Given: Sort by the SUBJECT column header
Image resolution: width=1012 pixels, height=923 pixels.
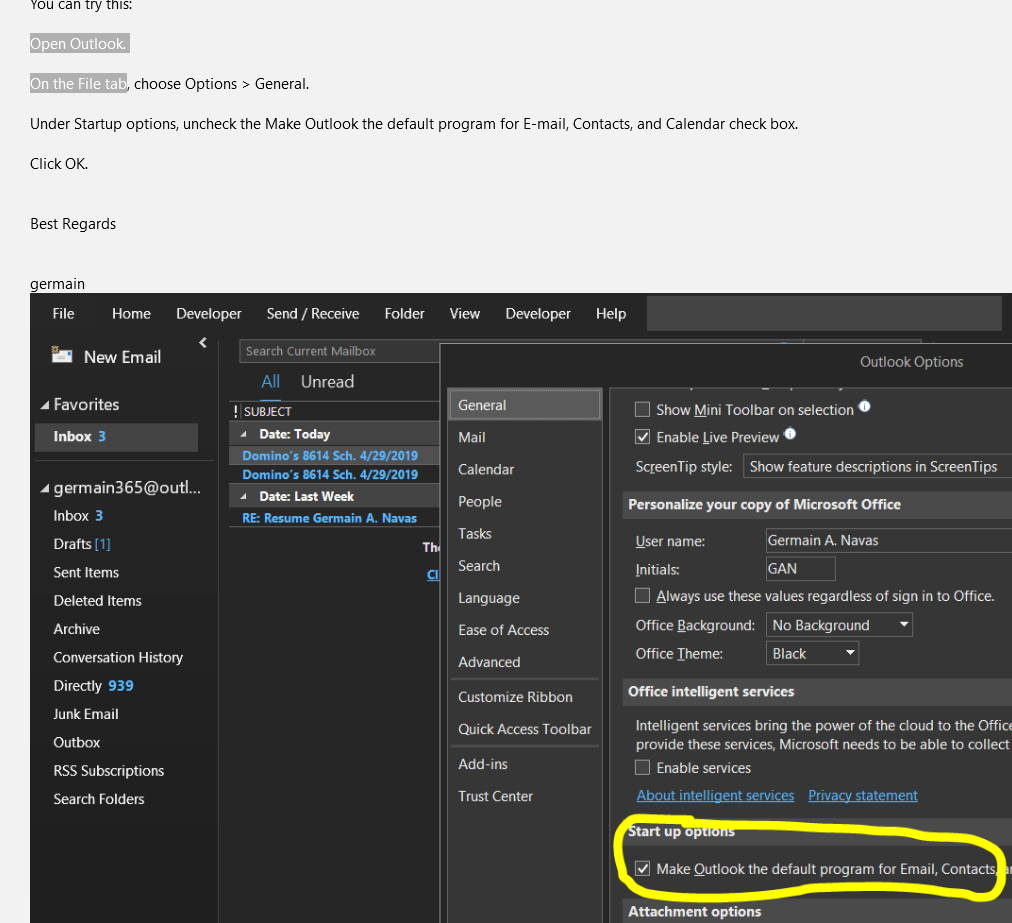Looking at the screenshot, I should 268,412.
